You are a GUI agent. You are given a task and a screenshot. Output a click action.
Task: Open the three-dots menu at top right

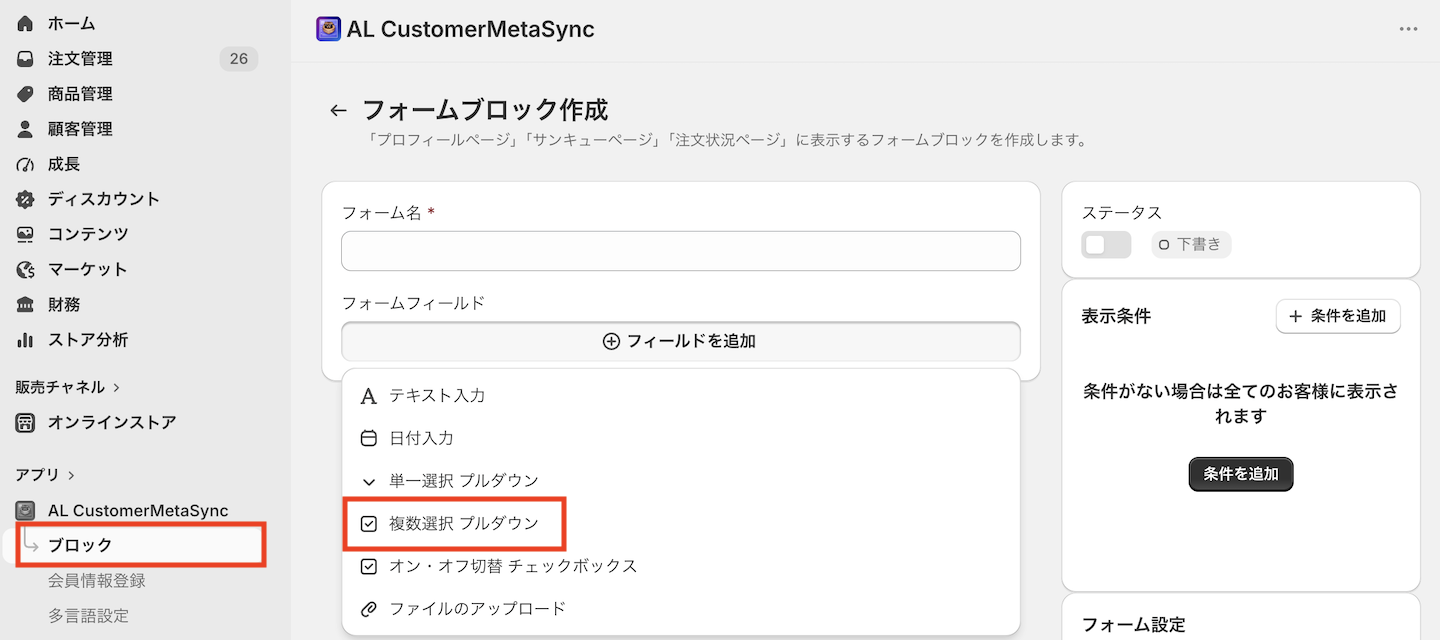[x=1408, y=29]
